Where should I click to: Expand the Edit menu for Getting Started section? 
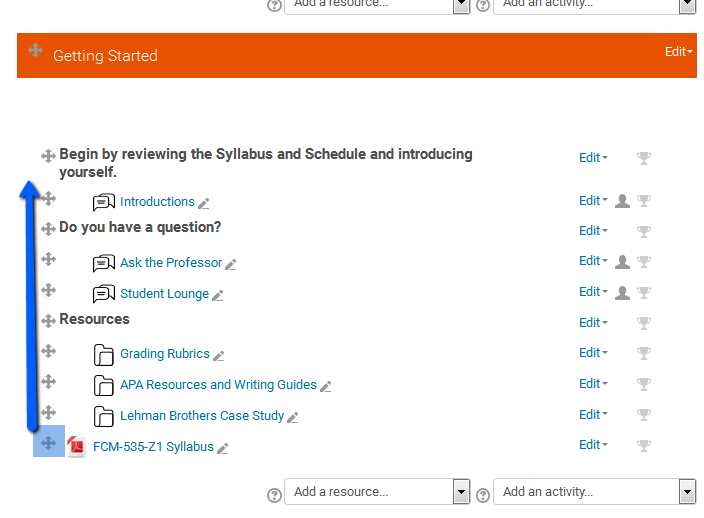tap(678, 52)
